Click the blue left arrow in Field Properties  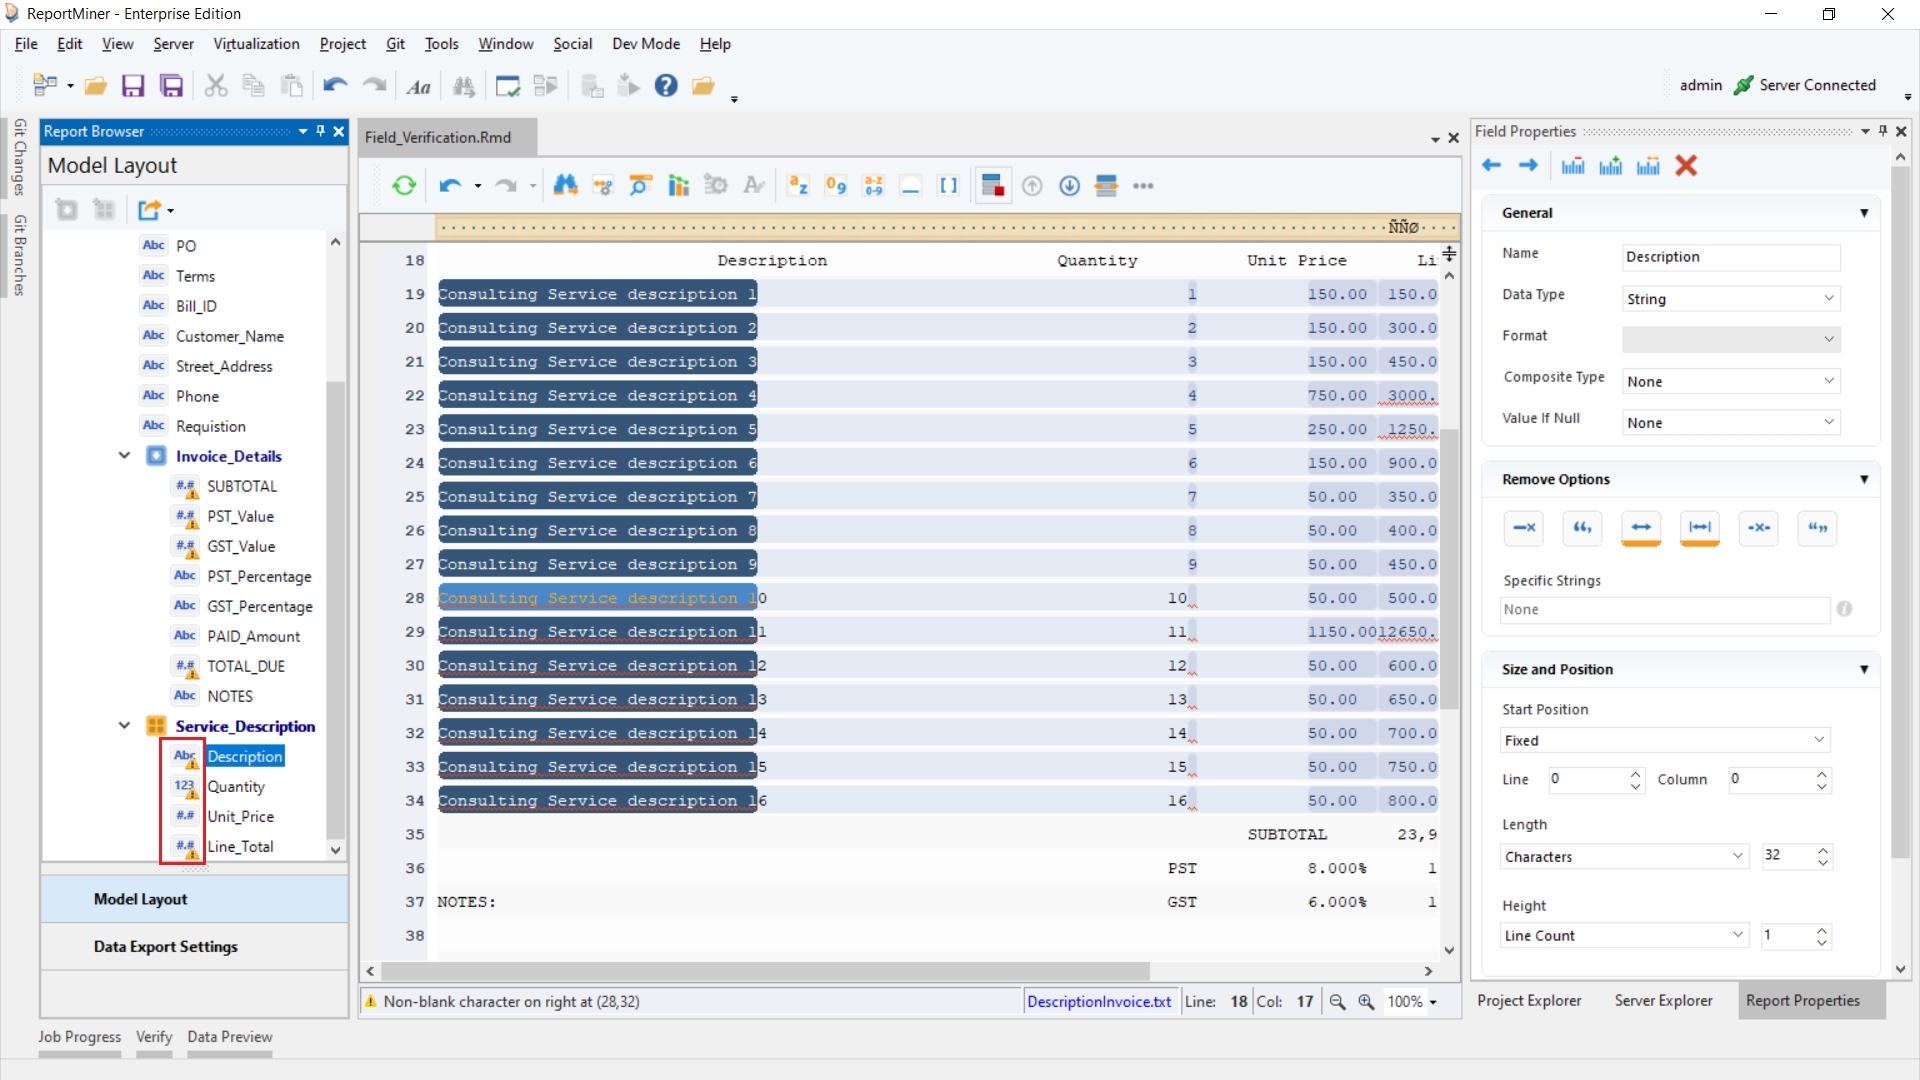coord(1491,166)
